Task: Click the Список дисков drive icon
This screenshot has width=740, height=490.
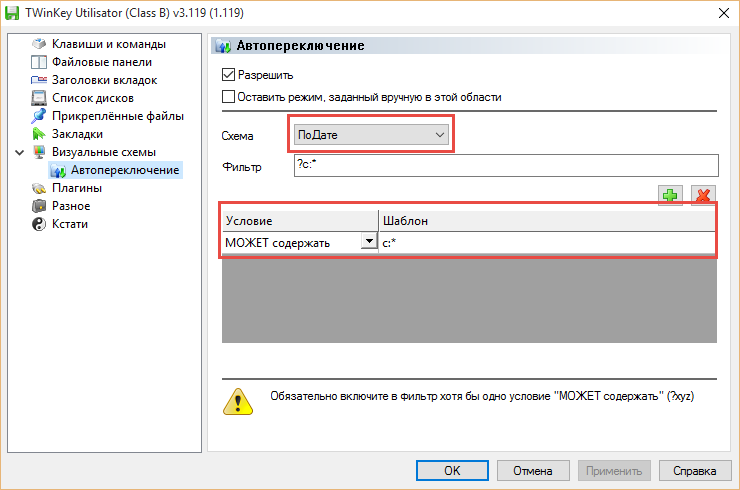Action: pyautogui.click(x=39, y=98)
